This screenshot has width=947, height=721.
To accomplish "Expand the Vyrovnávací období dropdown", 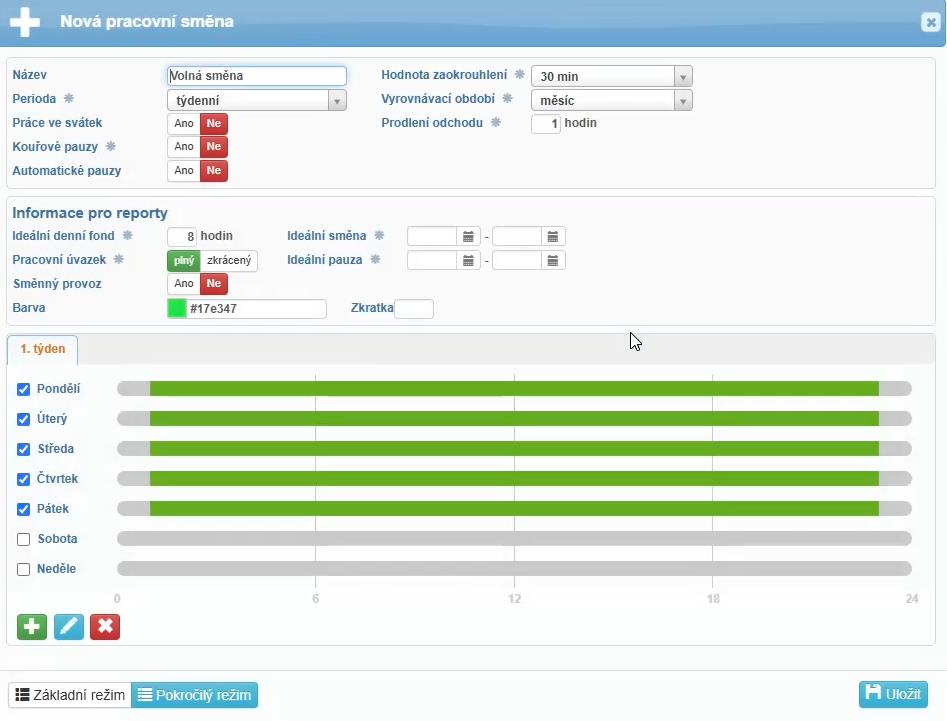I will (683, 101).
